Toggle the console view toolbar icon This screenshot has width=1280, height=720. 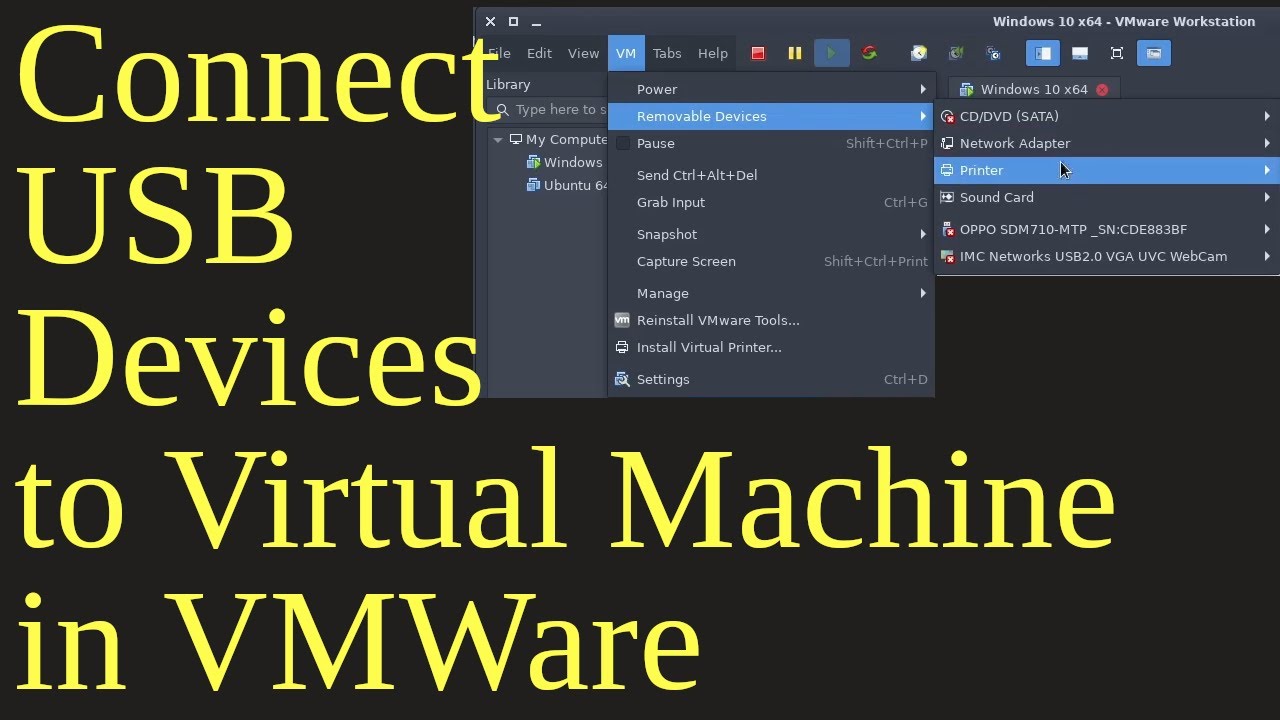pyautogui.click(x=1154, y=53)
